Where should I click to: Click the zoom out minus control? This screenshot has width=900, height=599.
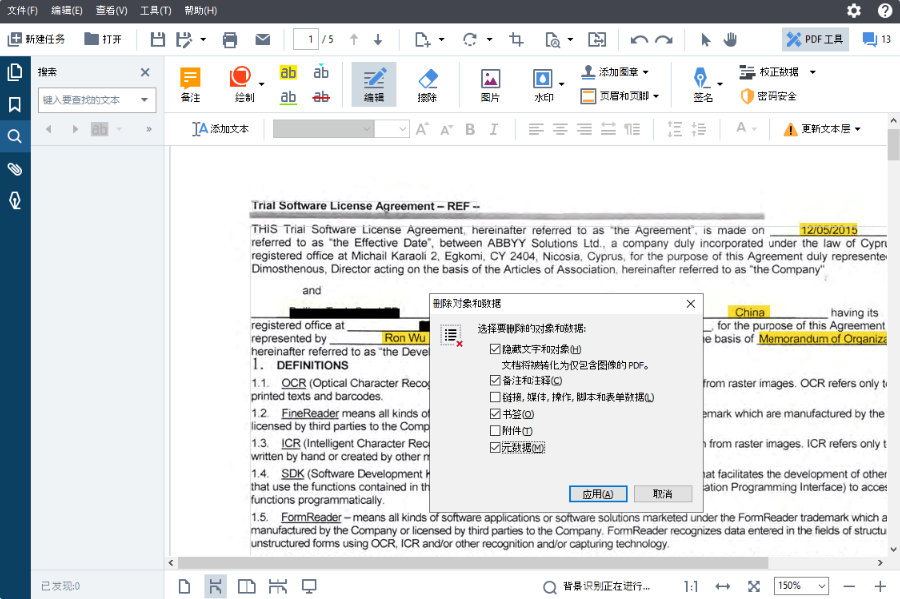pyautogui.click(x=849, y=586)
